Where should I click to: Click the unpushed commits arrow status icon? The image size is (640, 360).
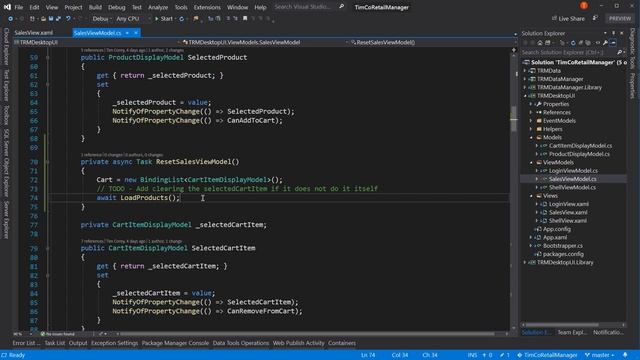487,355
